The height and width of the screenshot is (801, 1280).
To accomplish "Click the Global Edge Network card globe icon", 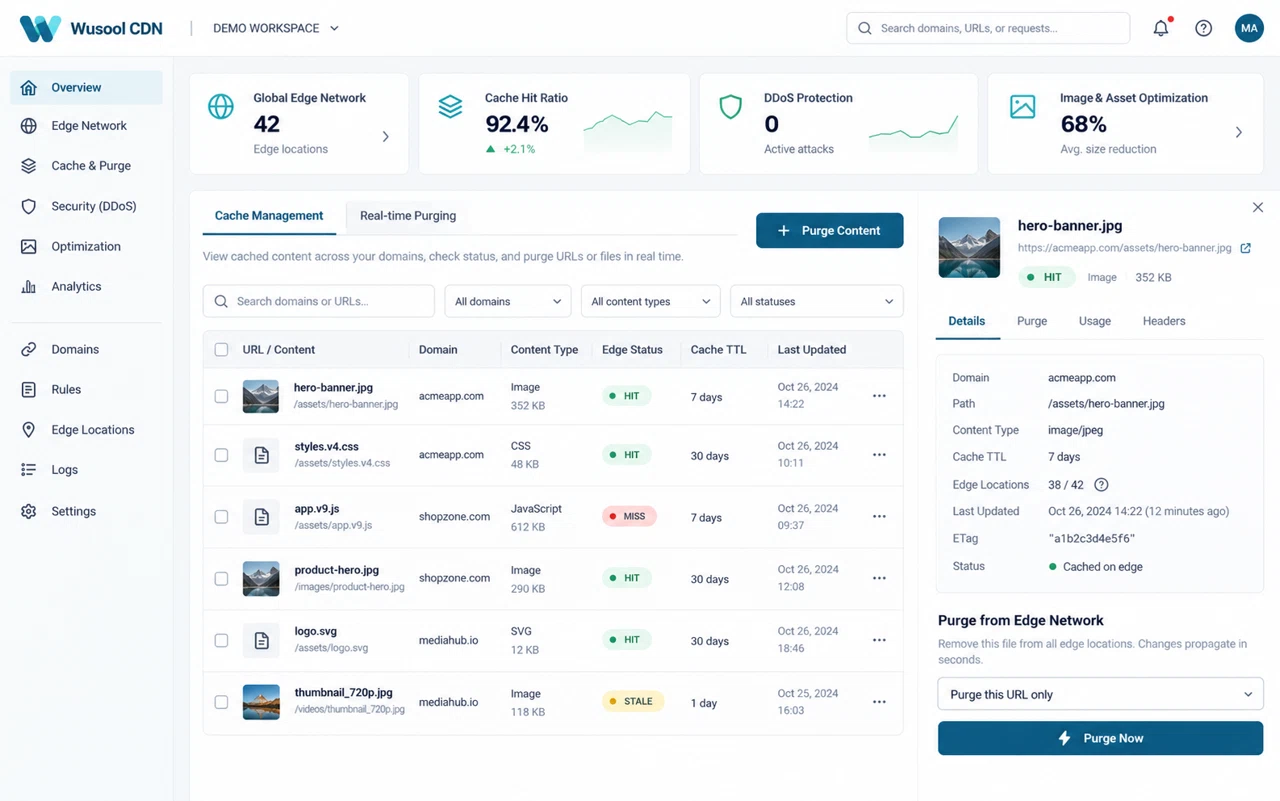I will click(x=221, y=106).
